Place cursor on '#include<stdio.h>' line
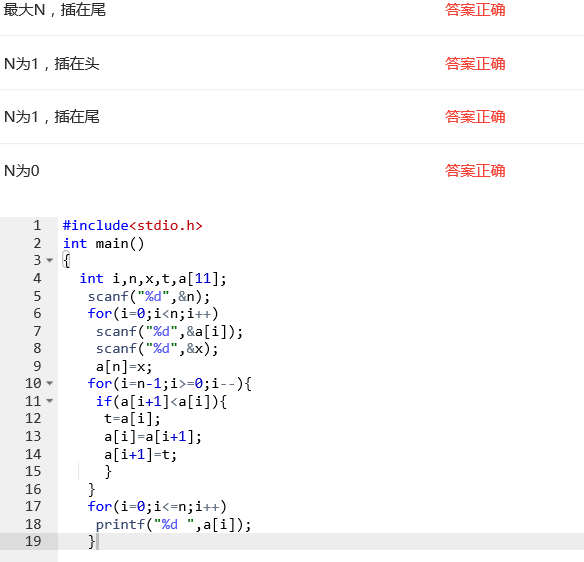 [133, 226]
